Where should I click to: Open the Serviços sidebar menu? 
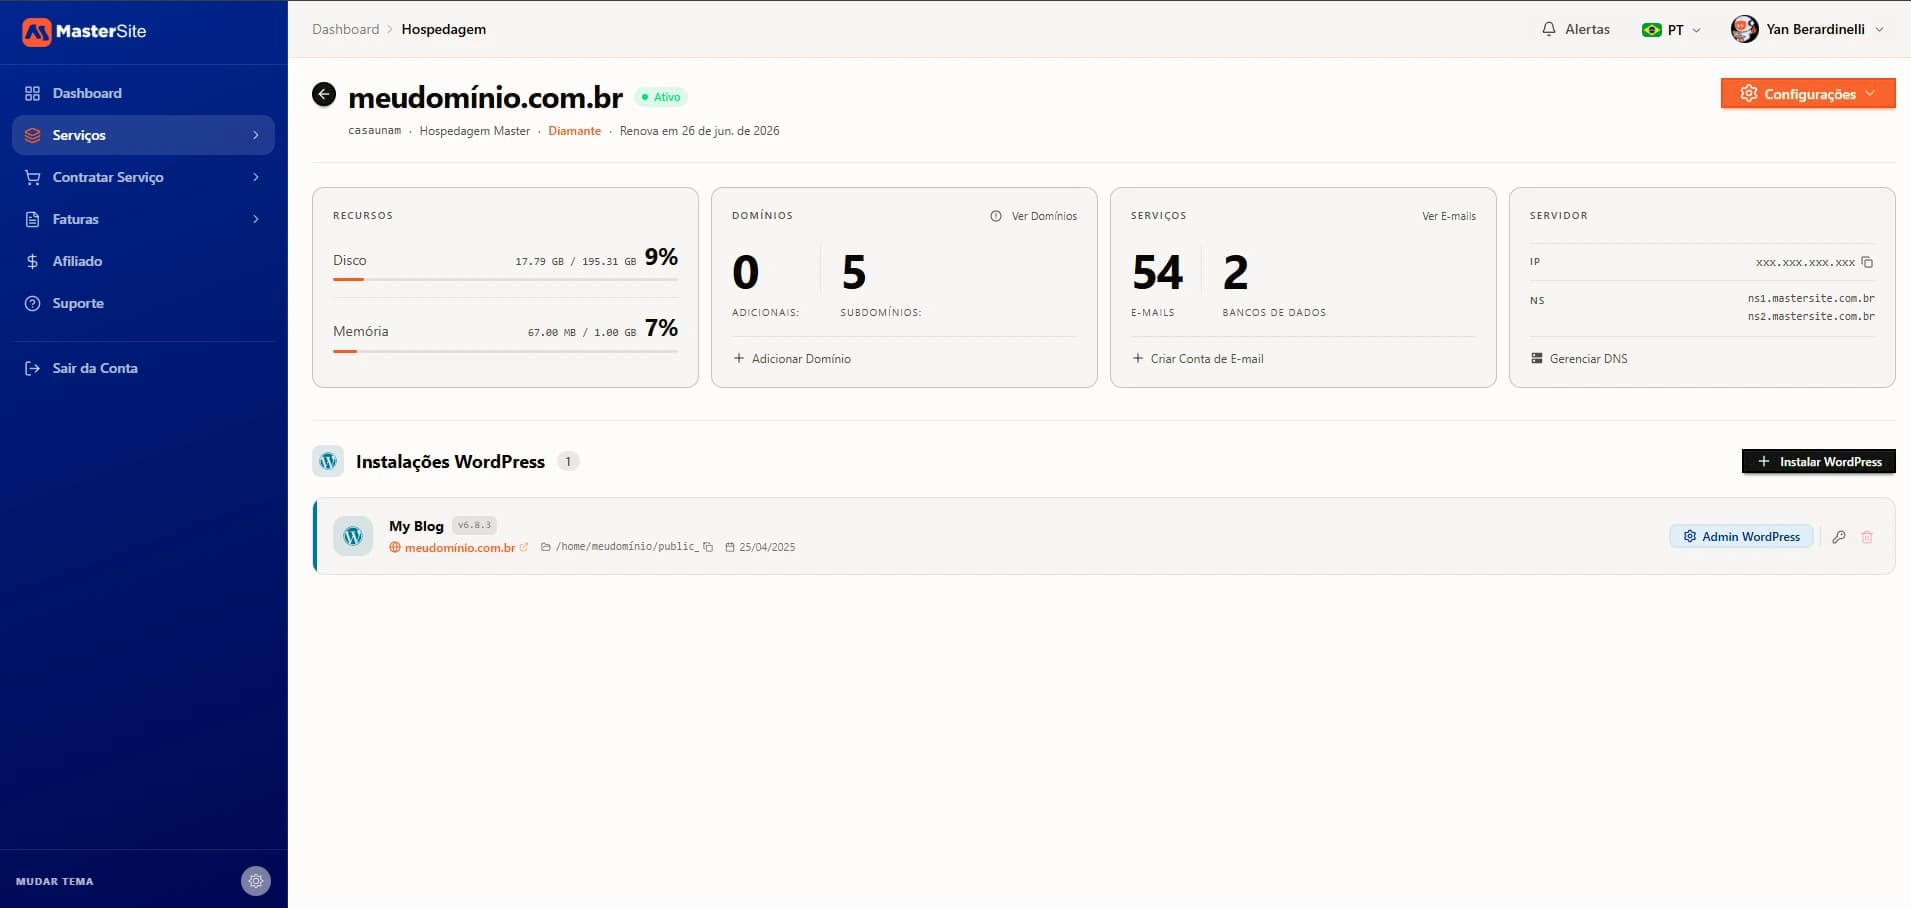tap(143, 135)
